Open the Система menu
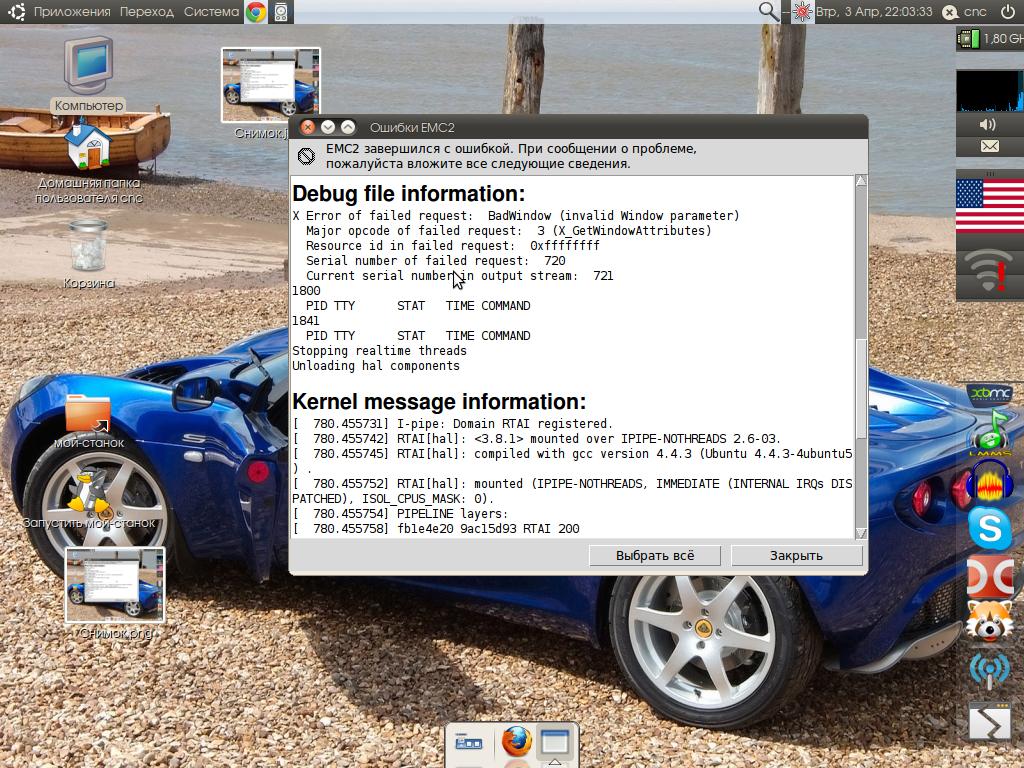Viewport: 1024px width, 768px height. click(211, 12)
